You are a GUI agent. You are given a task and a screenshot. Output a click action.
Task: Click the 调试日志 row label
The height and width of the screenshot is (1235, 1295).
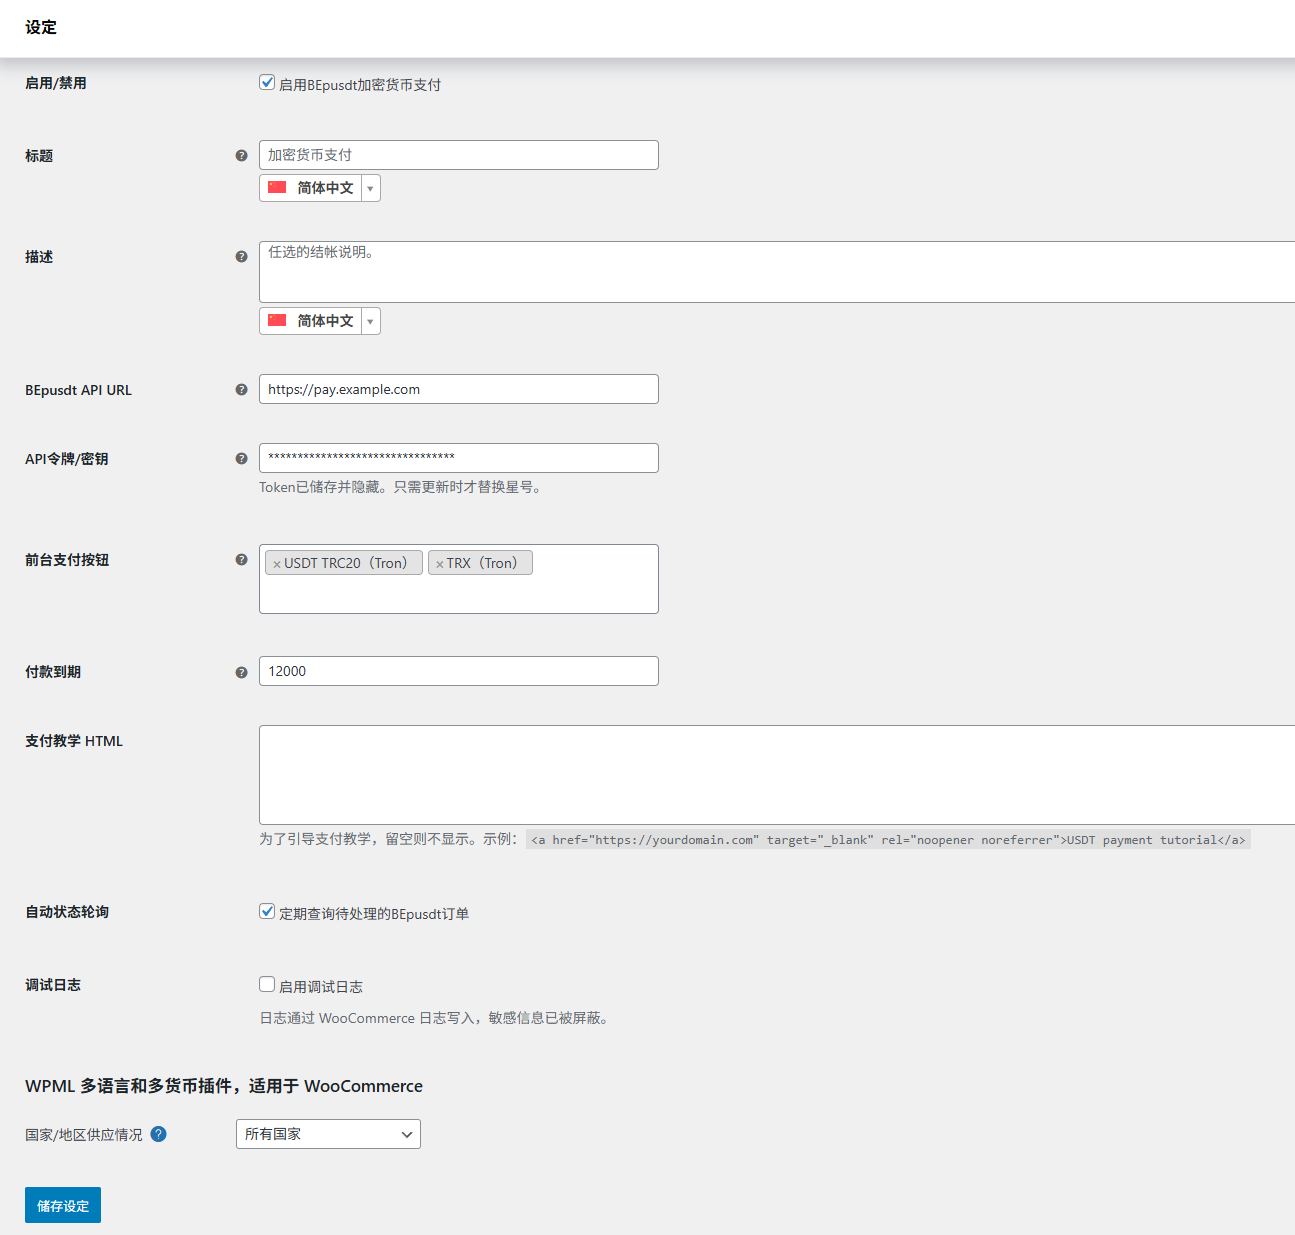point(53,985)
